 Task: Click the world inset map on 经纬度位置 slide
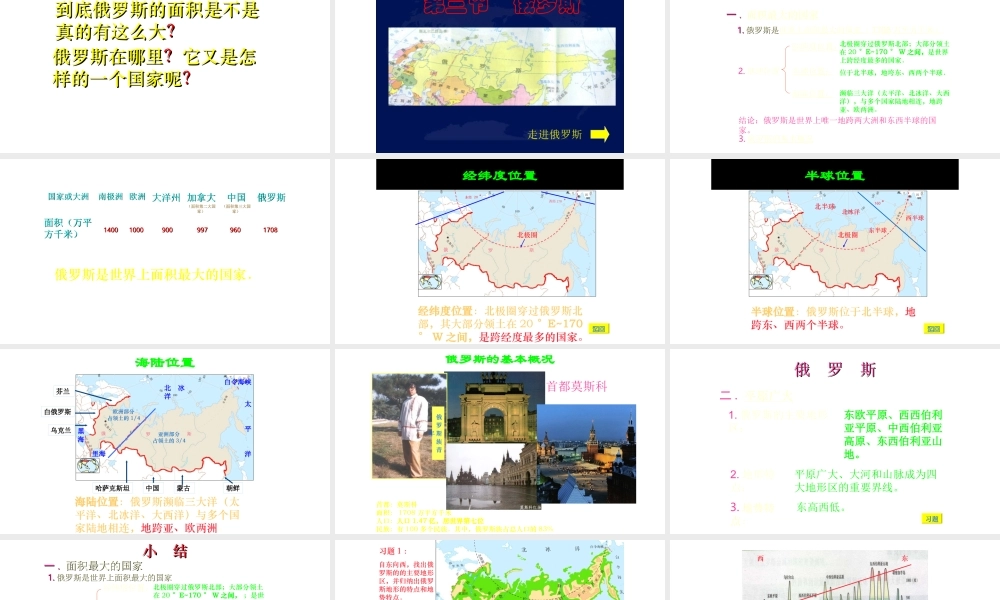click(x=430, y=282)
